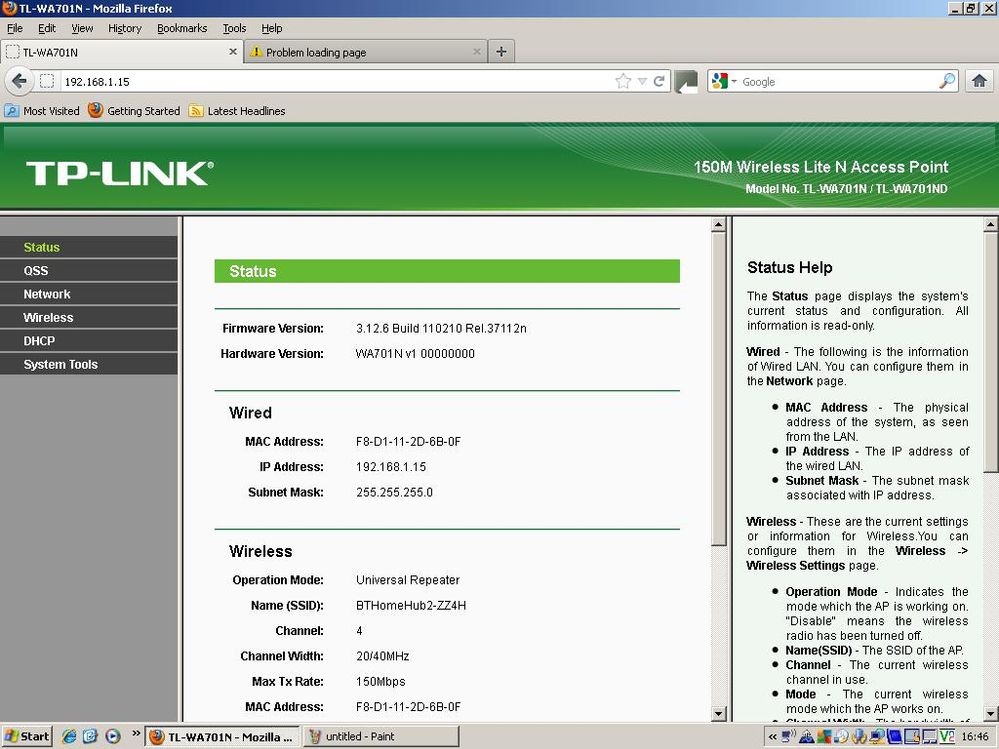
Task: Open the DHCP section in sidebar
Action: pos(89,341)
